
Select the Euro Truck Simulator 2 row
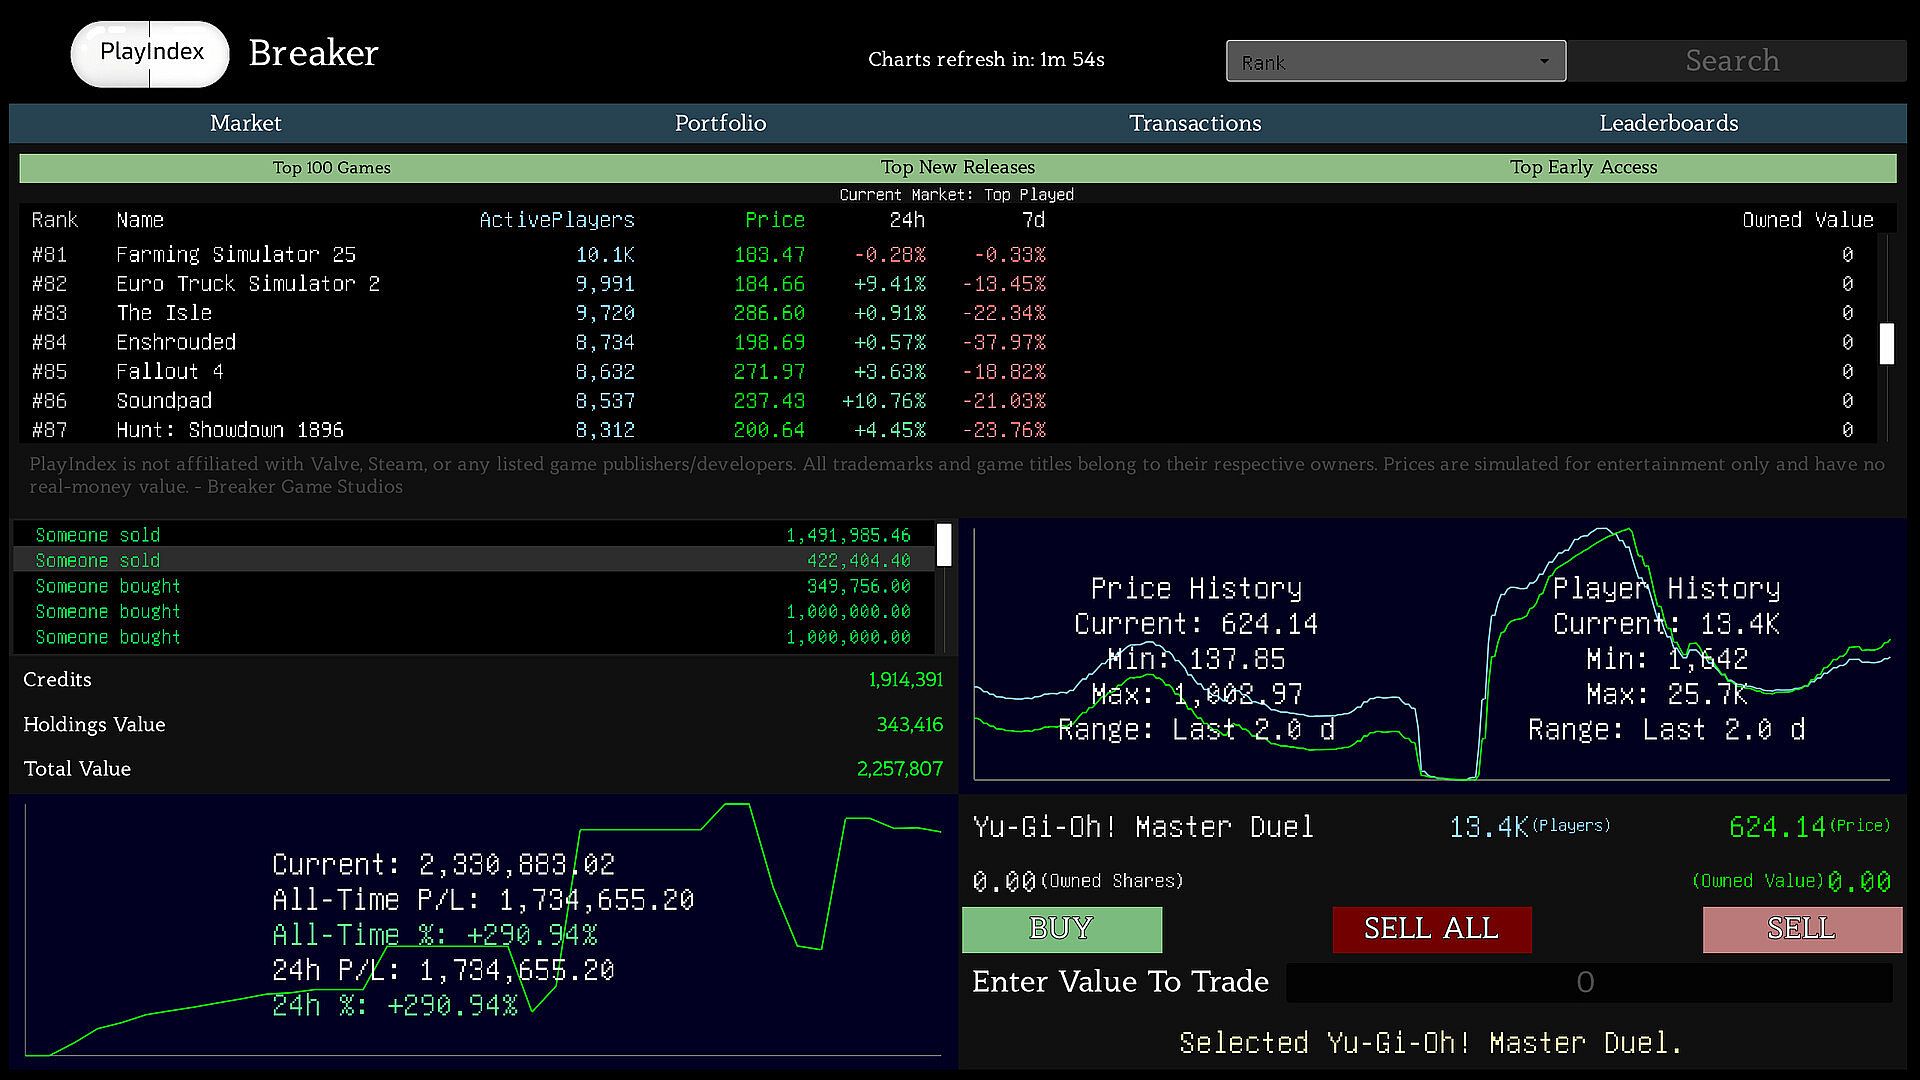950,284
